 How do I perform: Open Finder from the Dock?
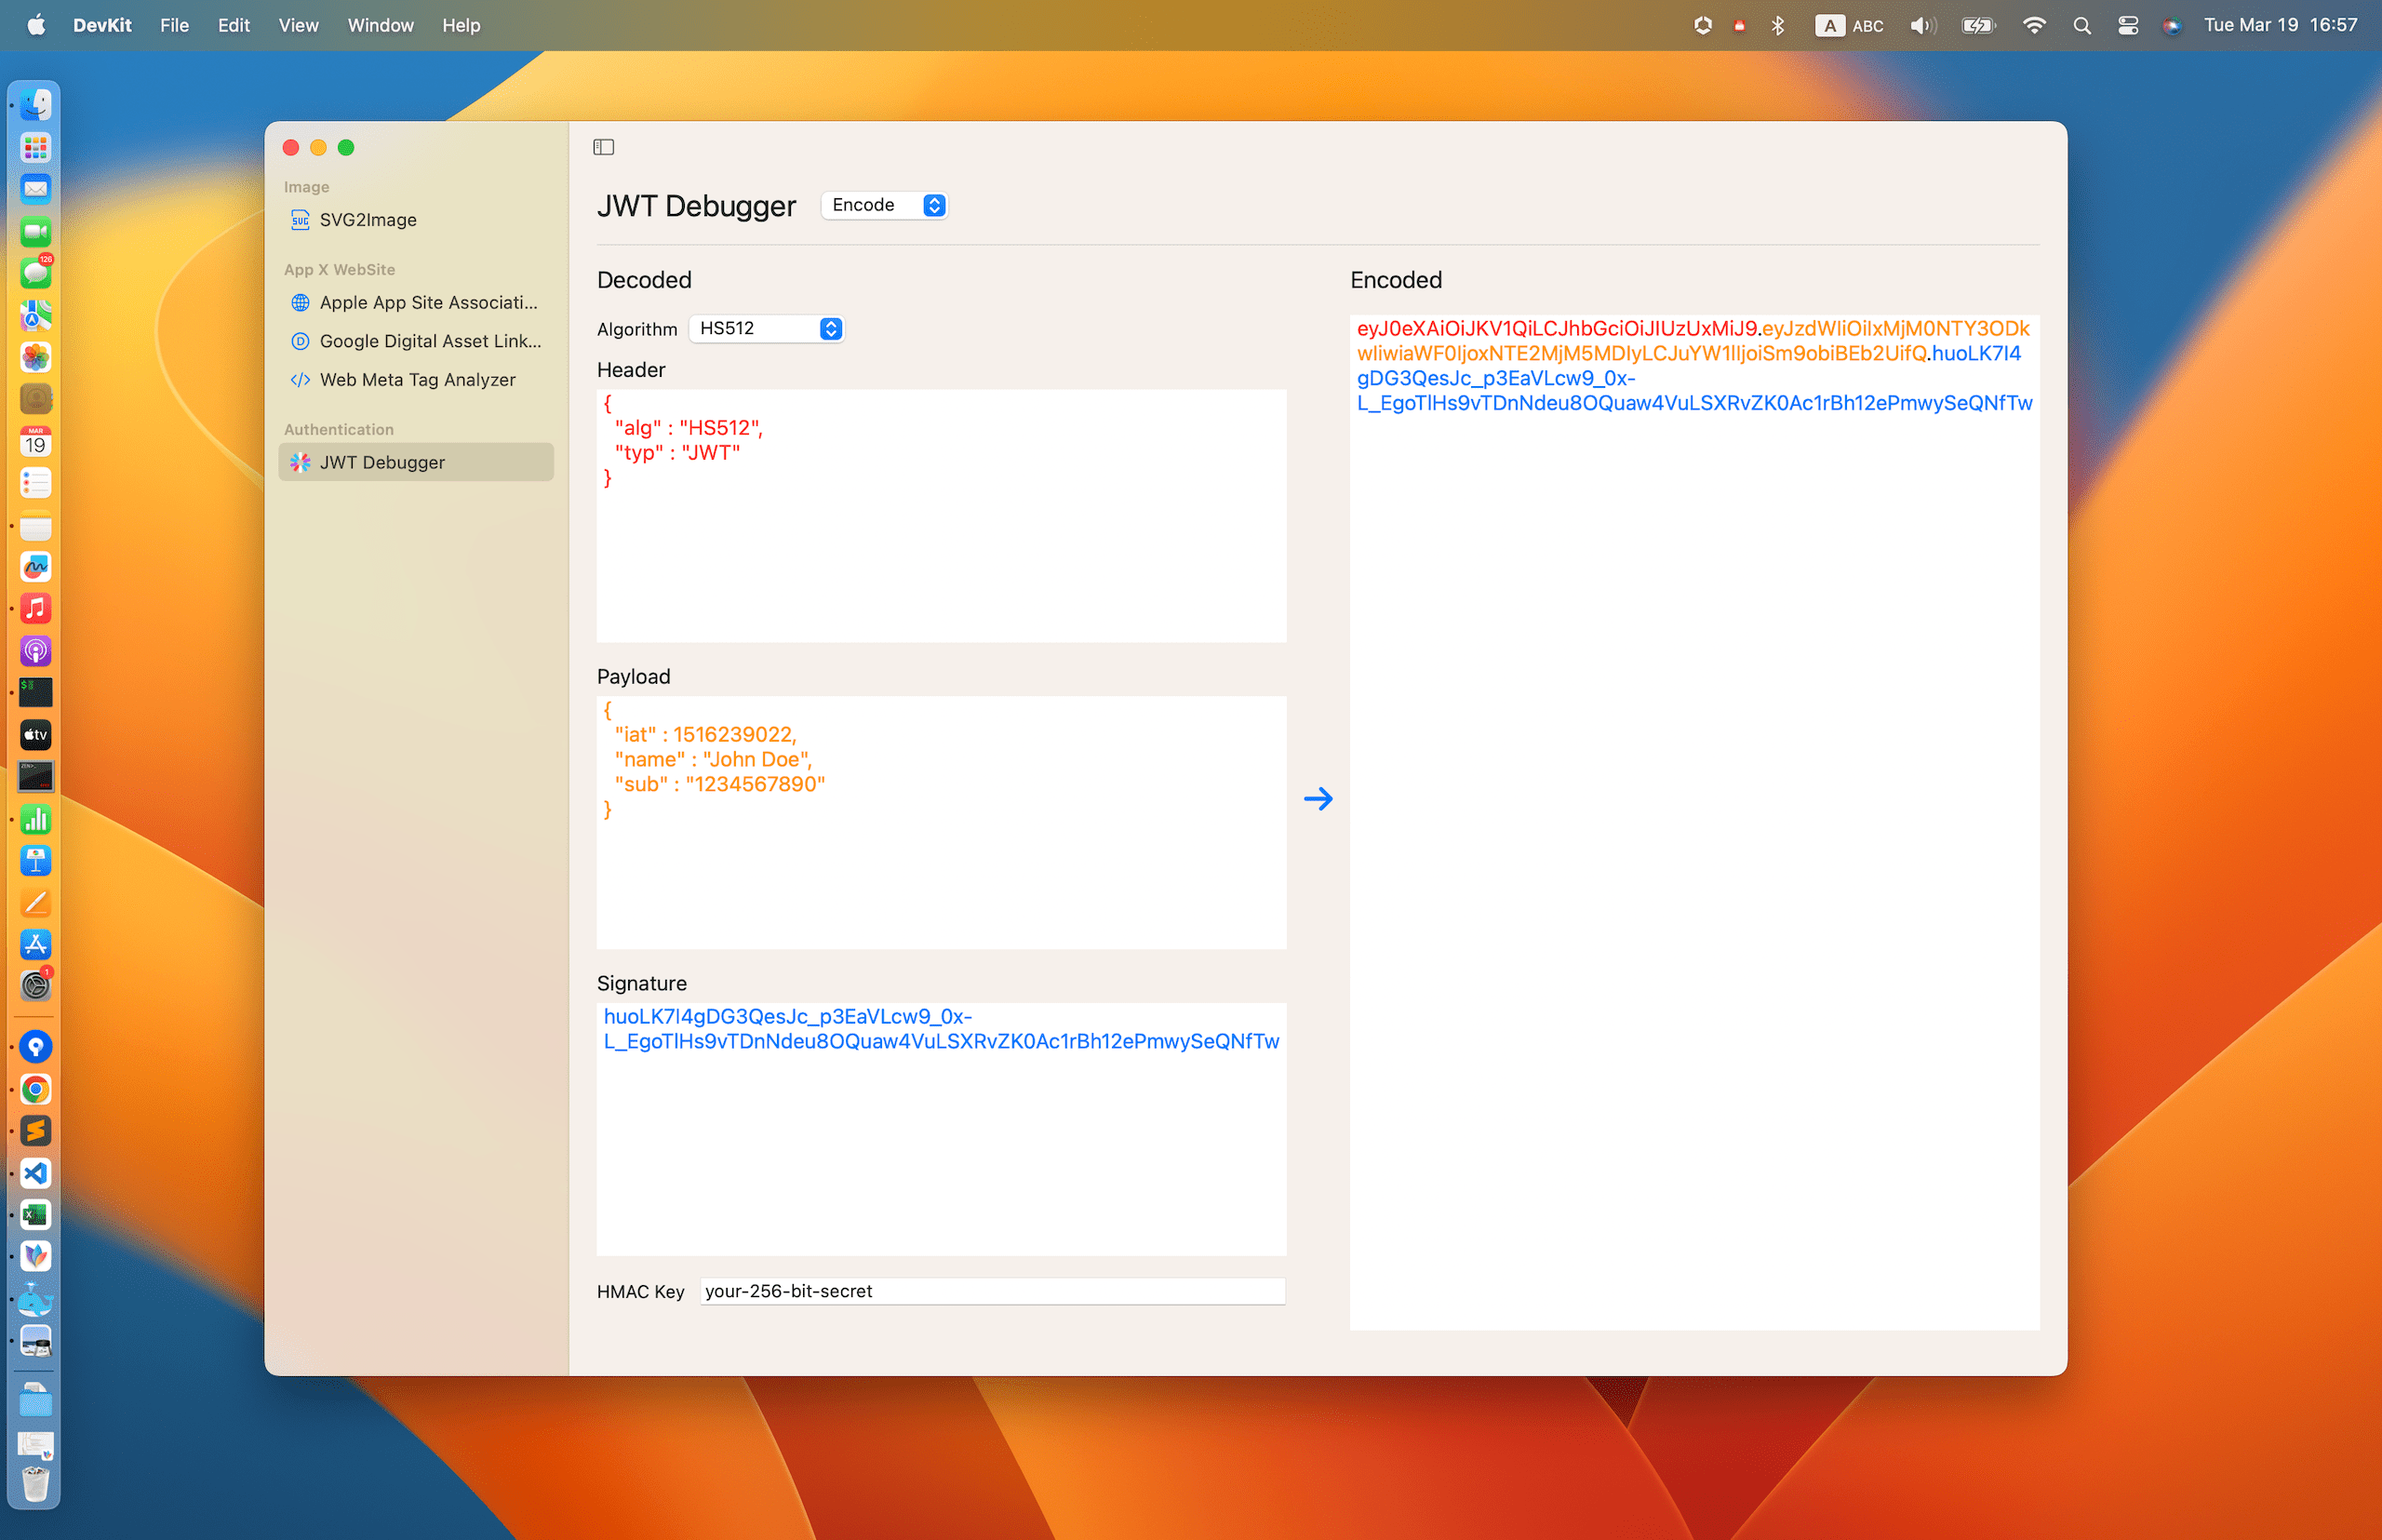36,105
